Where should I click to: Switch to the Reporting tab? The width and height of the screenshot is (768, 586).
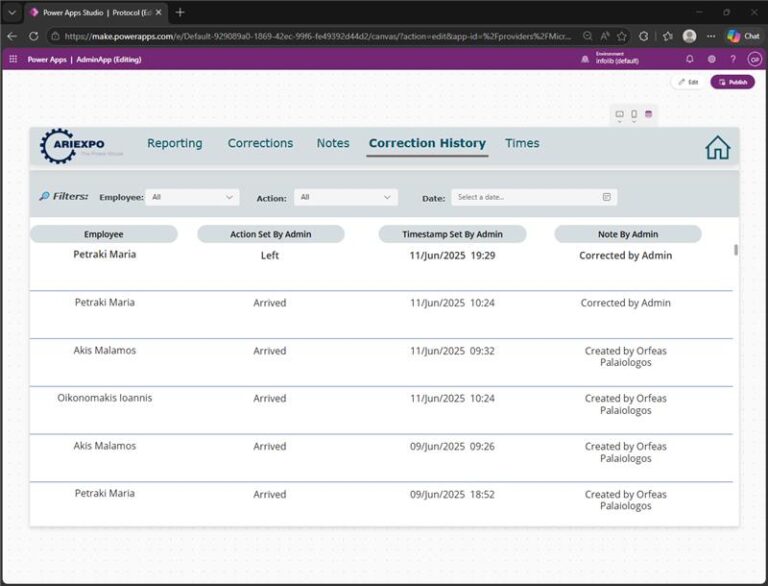point(175,143)
